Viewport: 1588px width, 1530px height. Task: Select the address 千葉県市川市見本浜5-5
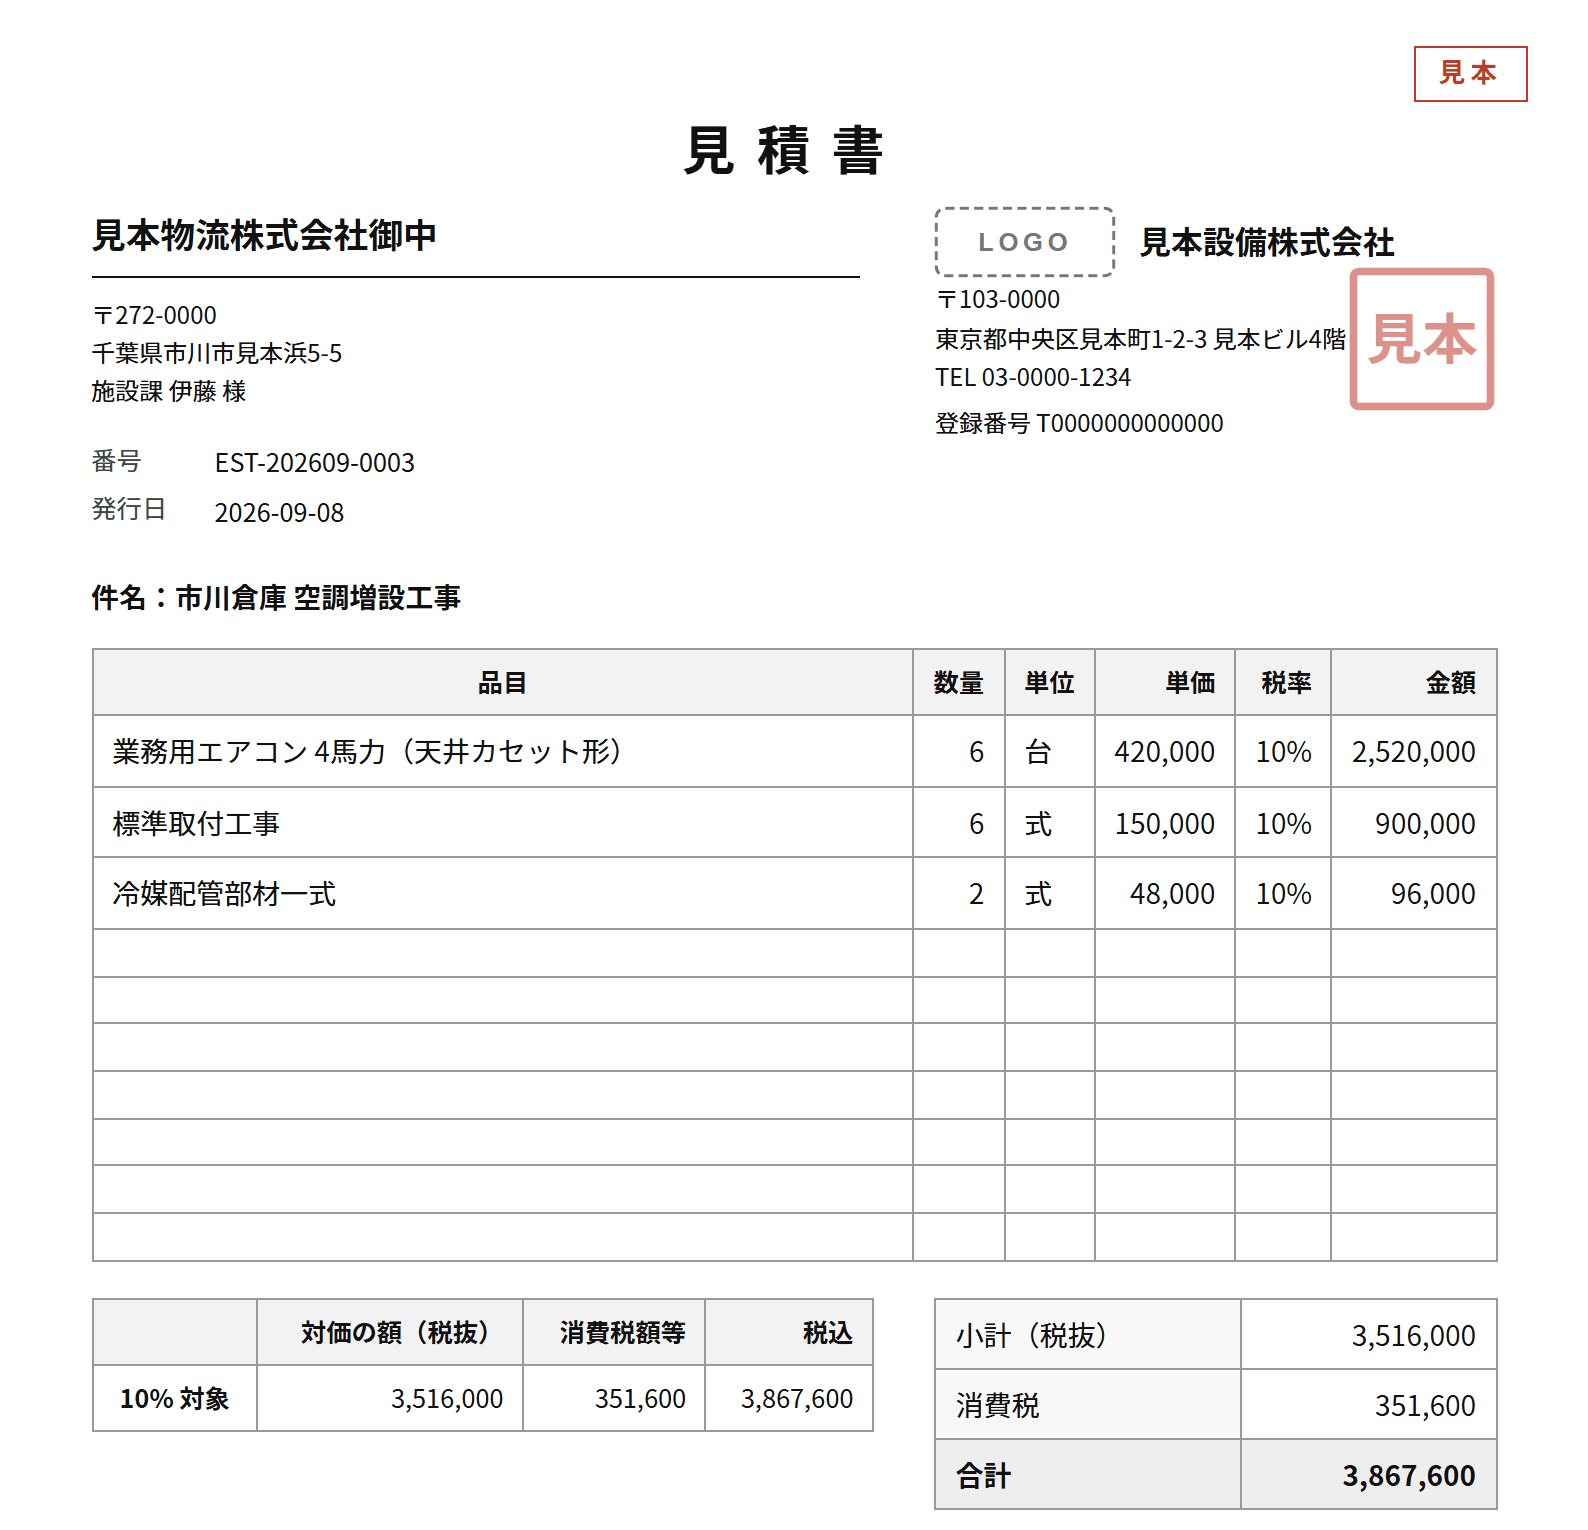pos(217,353)
